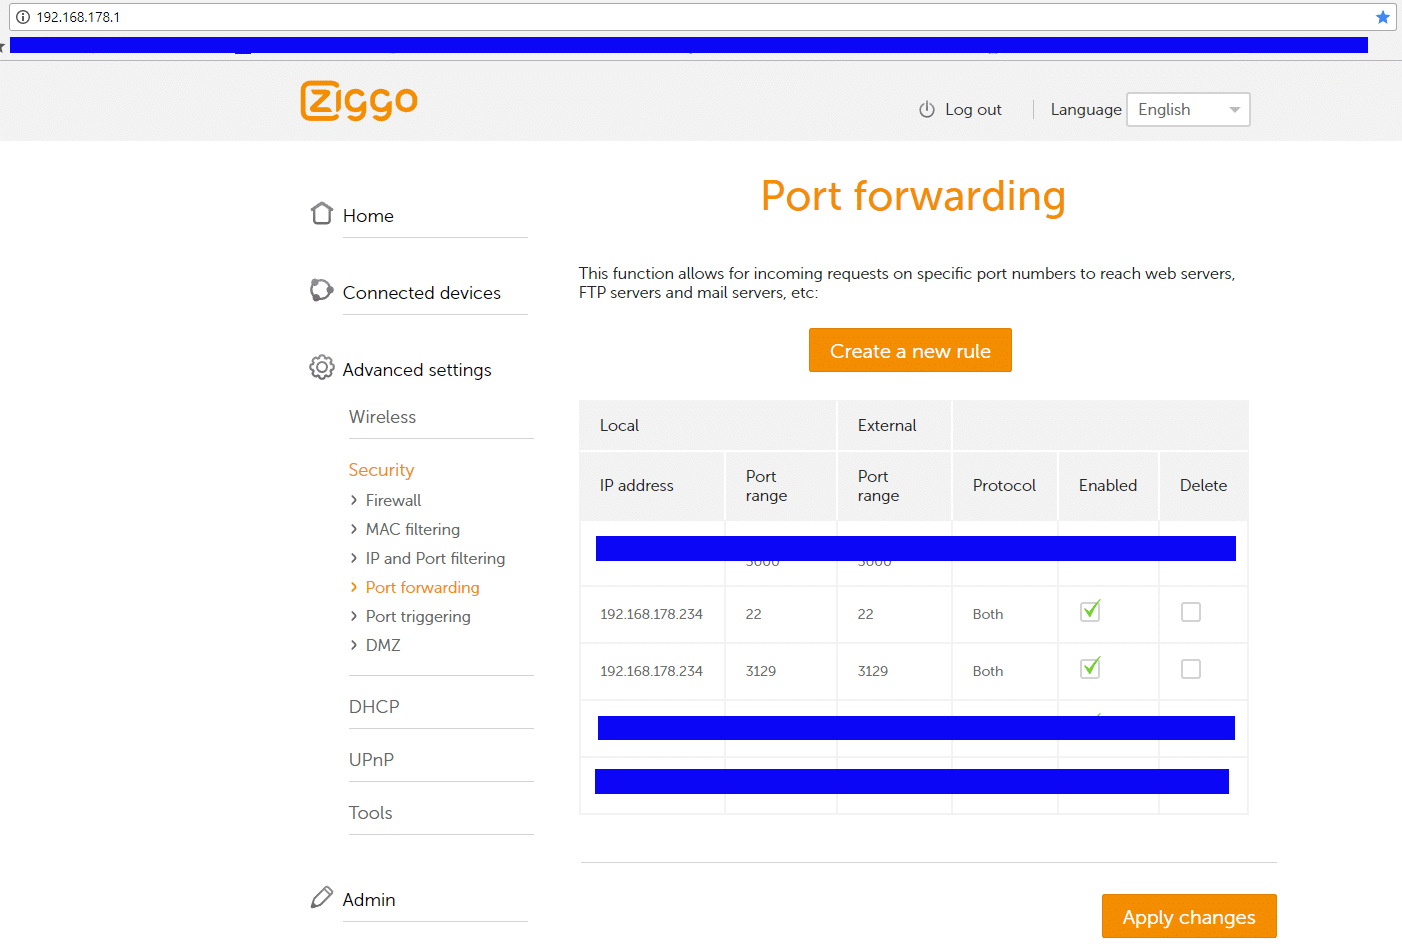Click the bookmark star in address bar
The height and width of the screenshot is (949, 1402).
pos(1382,17)
